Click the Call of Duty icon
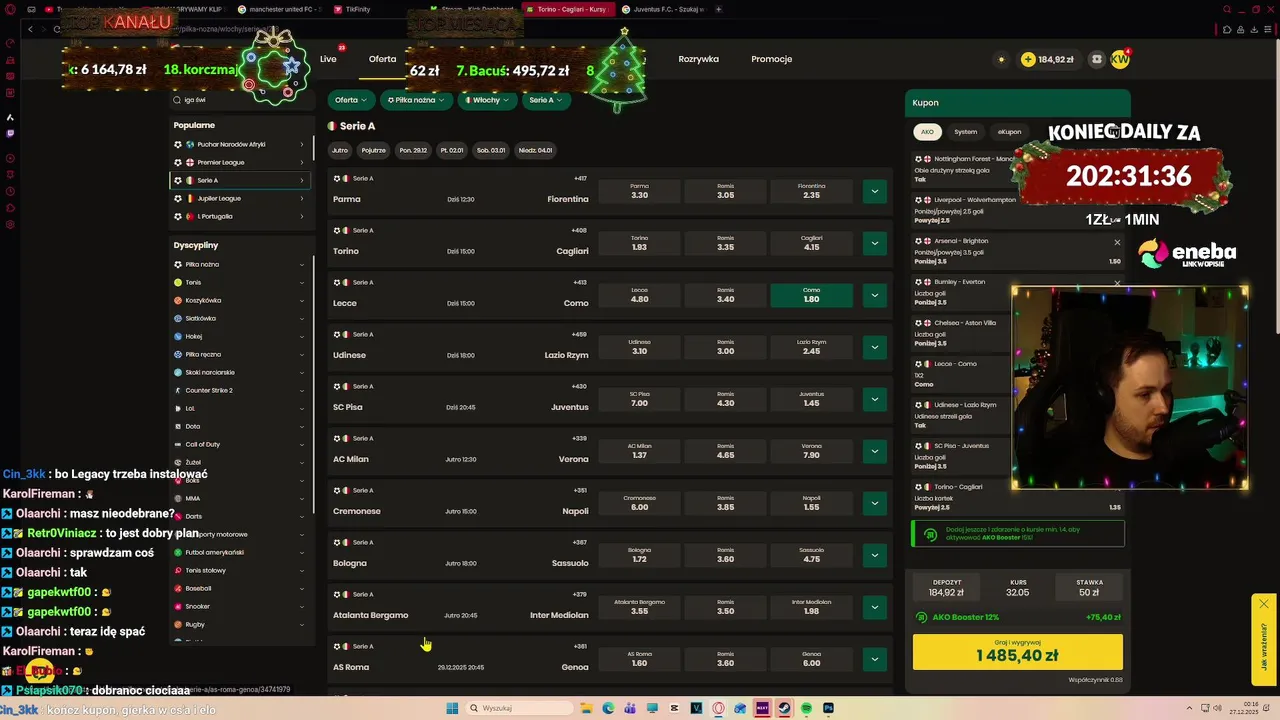 click(x=178, y=444)
